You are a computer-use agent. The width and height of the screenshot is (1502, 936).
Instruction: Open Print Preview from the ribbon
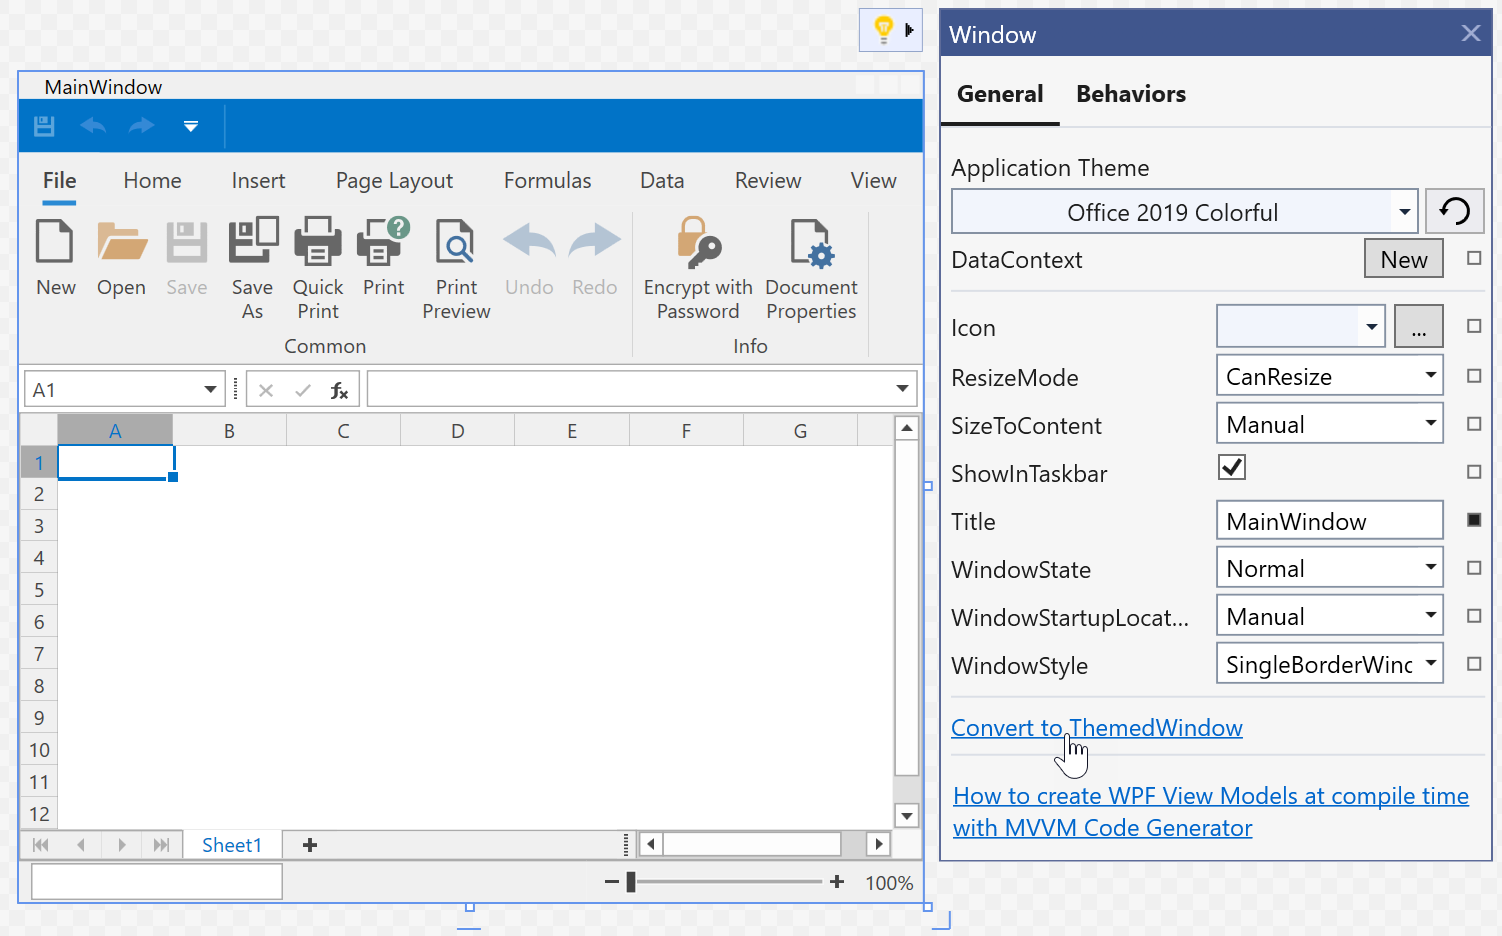tap(456, 243)
